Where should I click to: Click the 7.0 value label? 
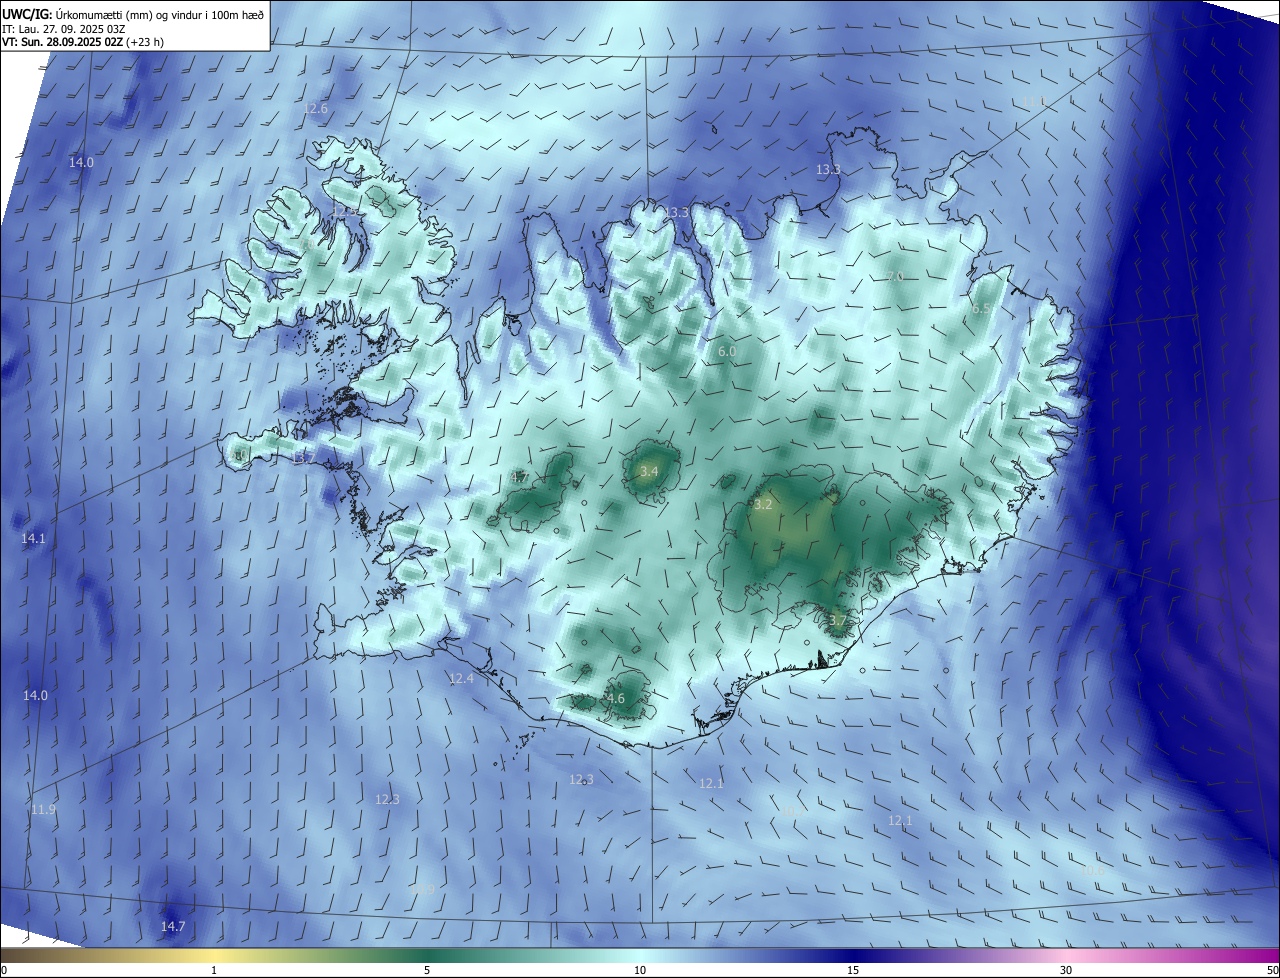(x=895, y=276)
